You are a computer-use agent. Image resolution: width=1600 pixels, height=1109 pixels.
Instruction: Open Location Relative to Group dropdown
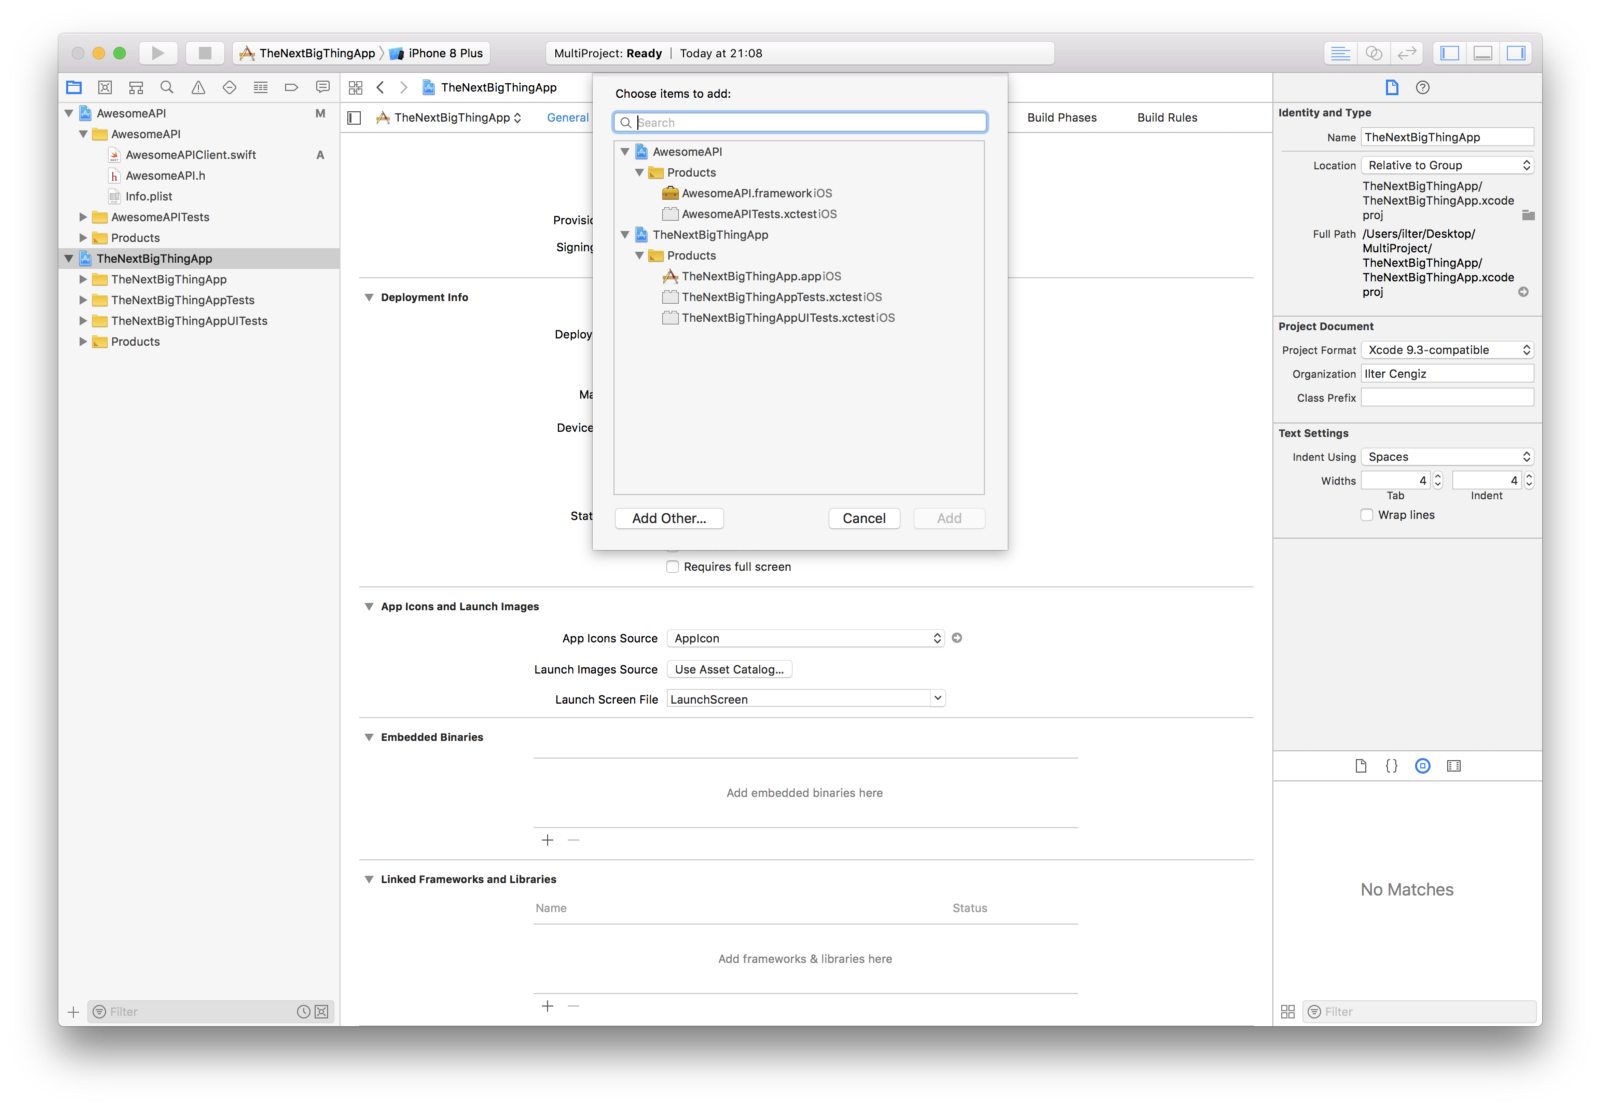coord(1447,165)
